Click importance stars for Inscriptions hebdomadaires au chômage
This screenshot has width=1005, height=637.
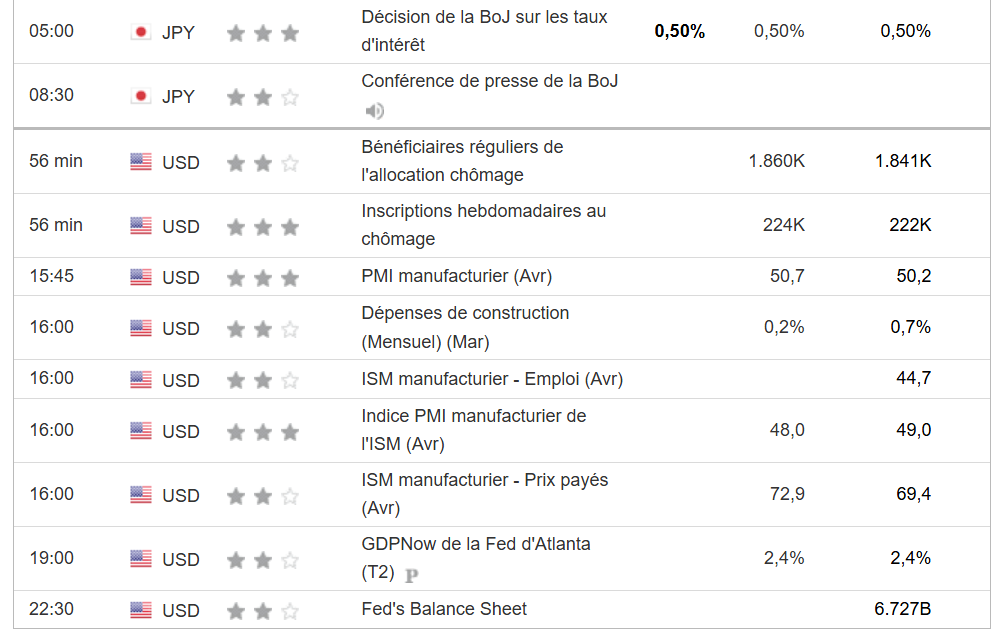click(263, 227)
